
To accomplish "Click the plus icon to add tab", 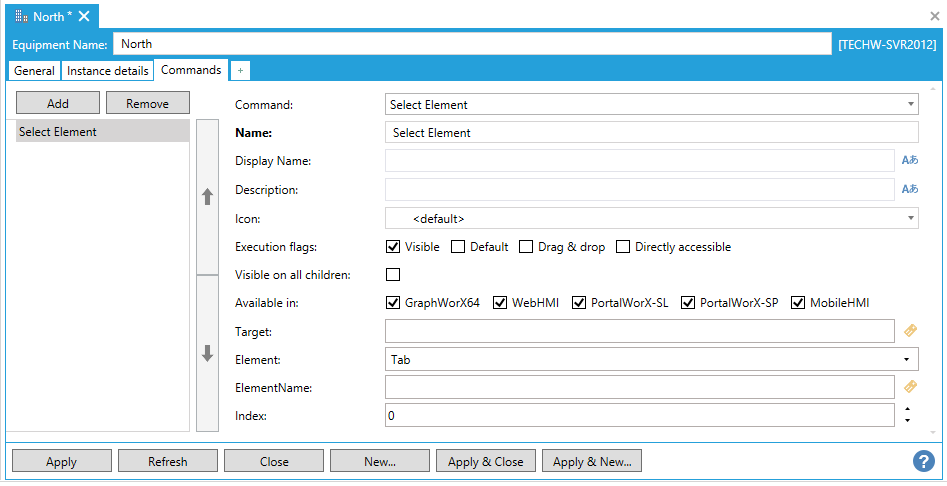I will point(240,71).
